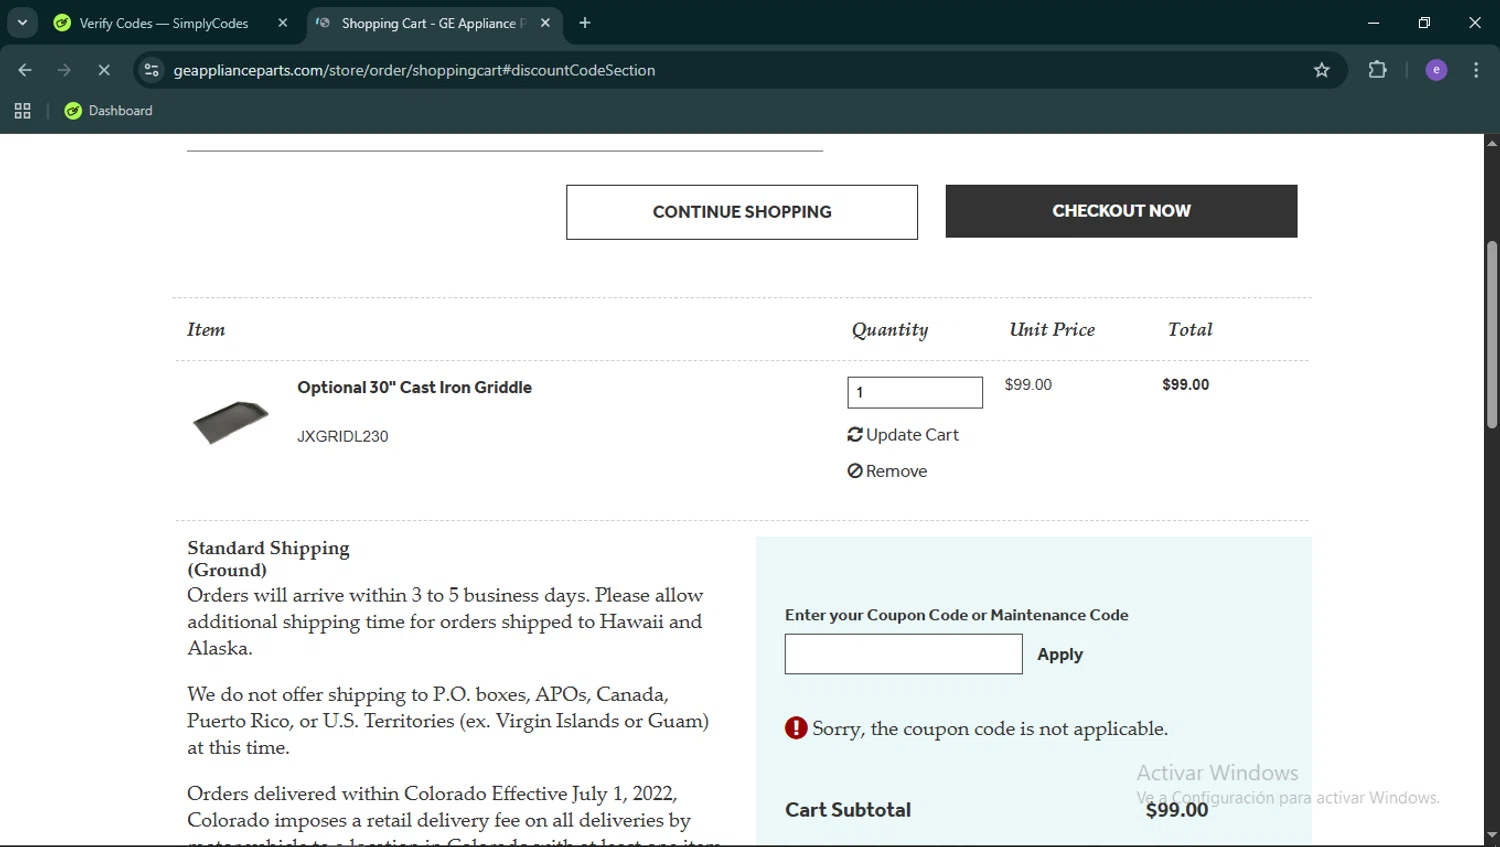Click the page vertical scrollbar

(1491, 335)
